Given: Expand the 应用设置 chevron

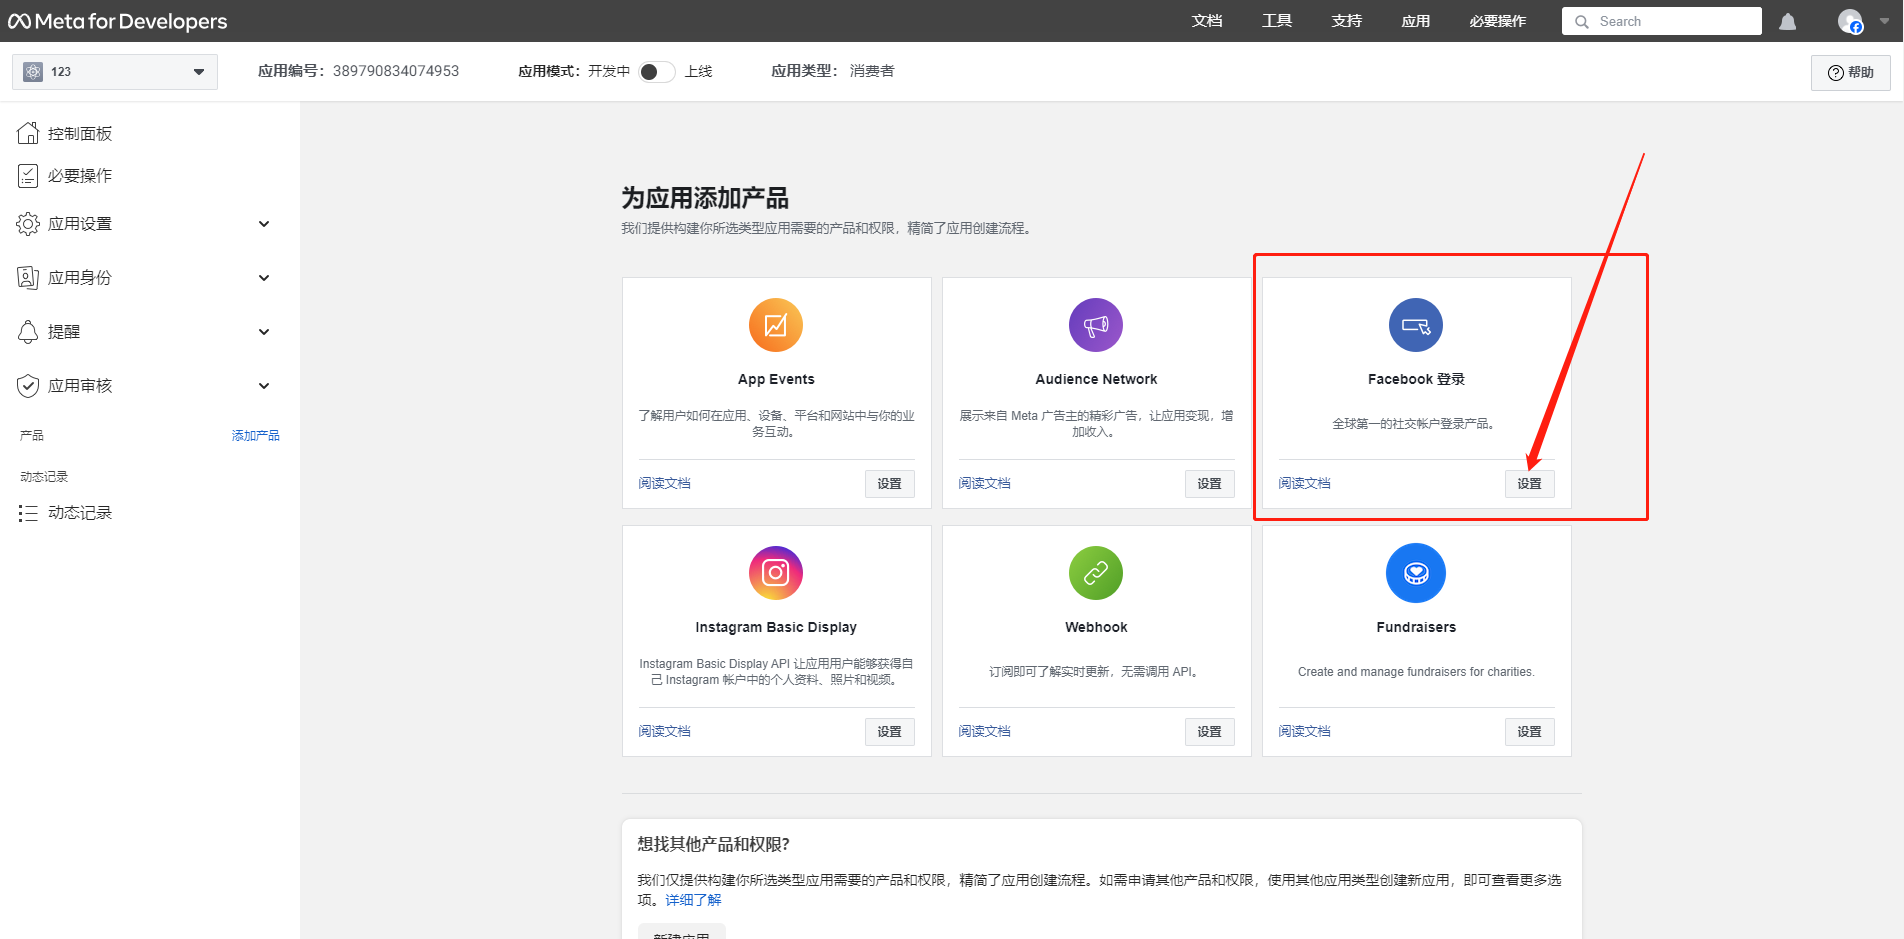Looking at the screenshot, I should point(264,224).
